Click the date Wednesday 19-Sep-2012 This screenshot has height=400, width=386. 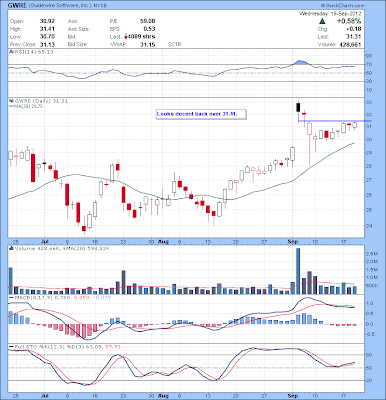pos(330,14)
